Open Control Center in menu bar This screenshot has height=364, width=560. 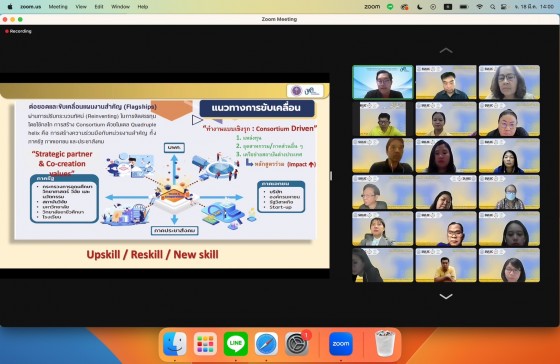504,6
